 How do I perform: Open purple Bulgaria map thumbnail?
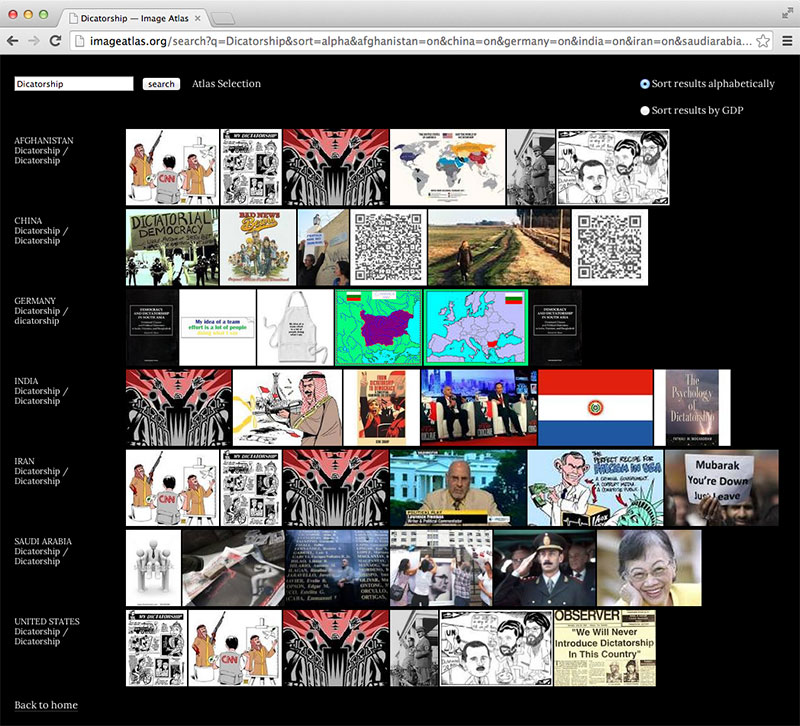click(x=379, y=327)
